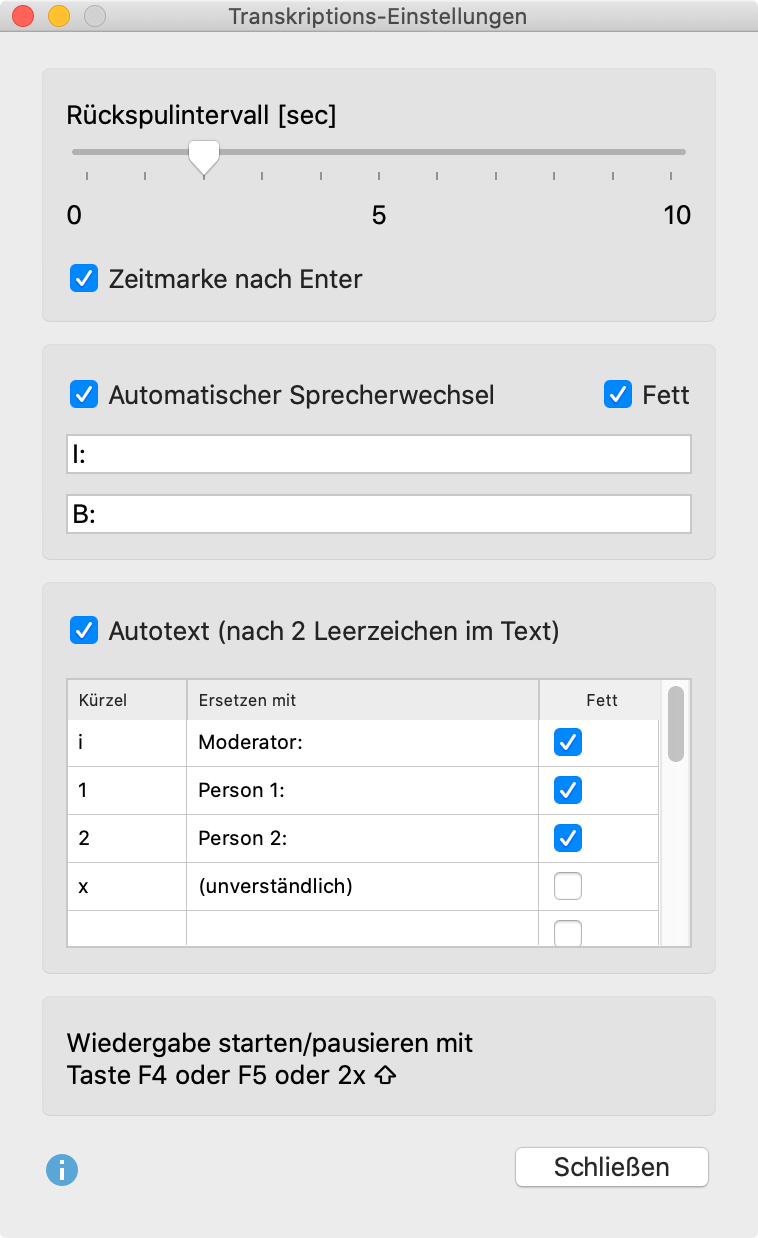Click the first speaker field containing I:
758x1238 pixels.
(x=379, y=454)
